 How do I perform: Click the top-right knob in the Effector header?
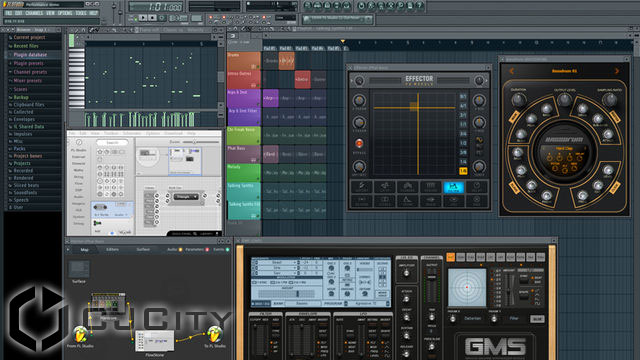479,81
